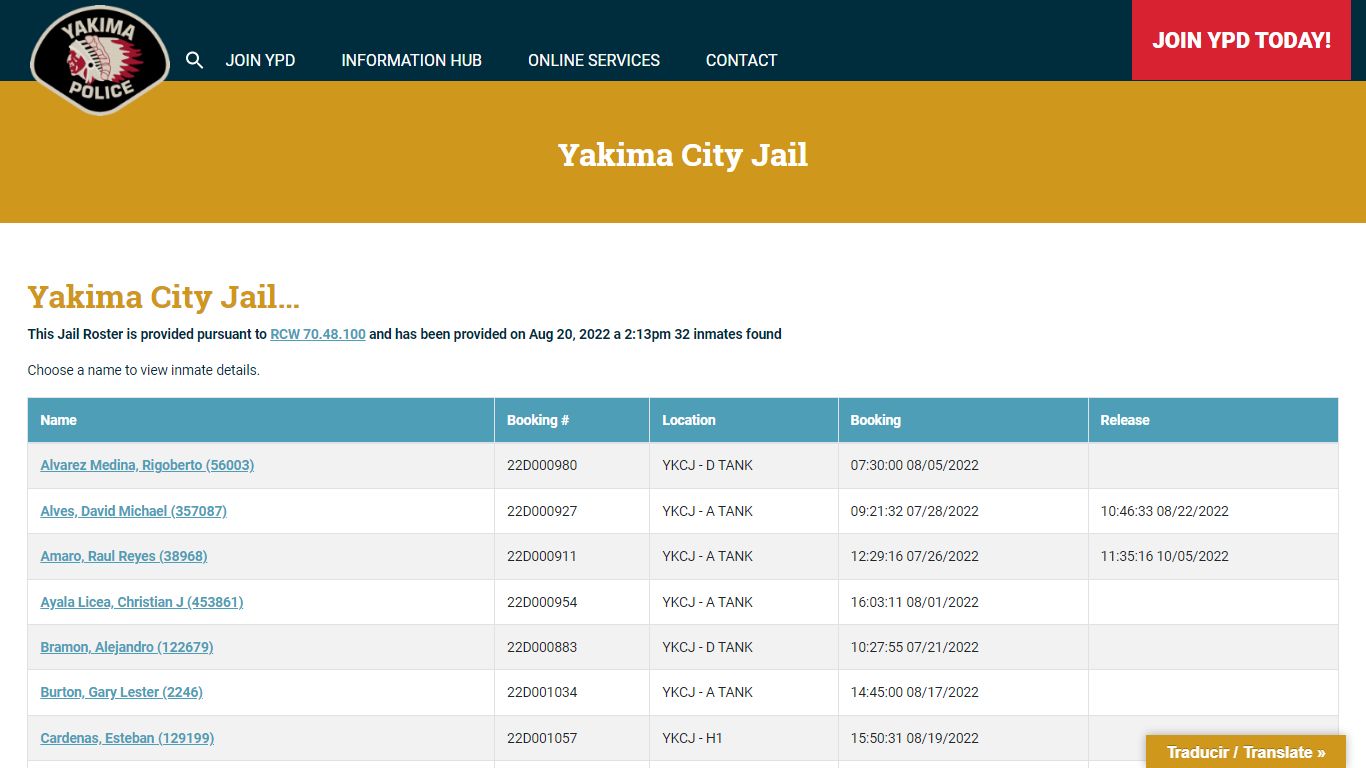Select booking number 22D000927
This screenshot has width=1366, height=768.
pyautogui.click(x=542, y=511)
